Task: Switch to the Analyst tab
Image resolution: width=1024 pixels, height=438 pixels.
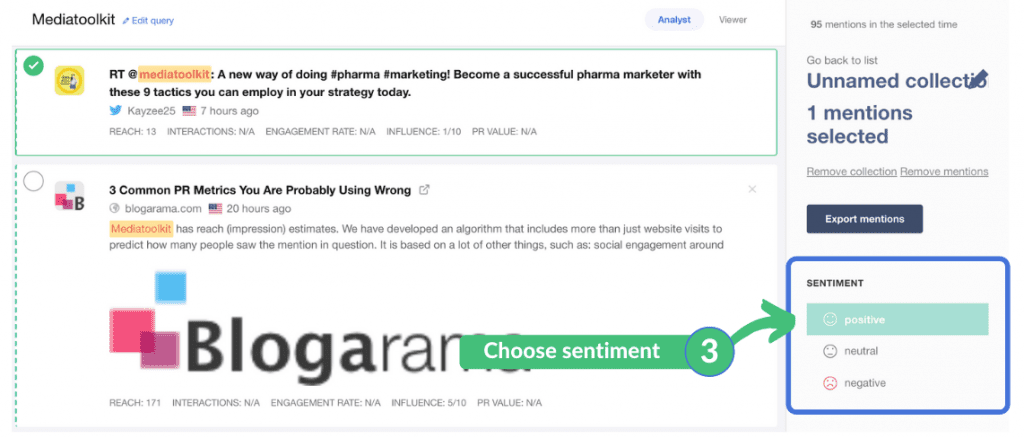Action: (674, 20)
